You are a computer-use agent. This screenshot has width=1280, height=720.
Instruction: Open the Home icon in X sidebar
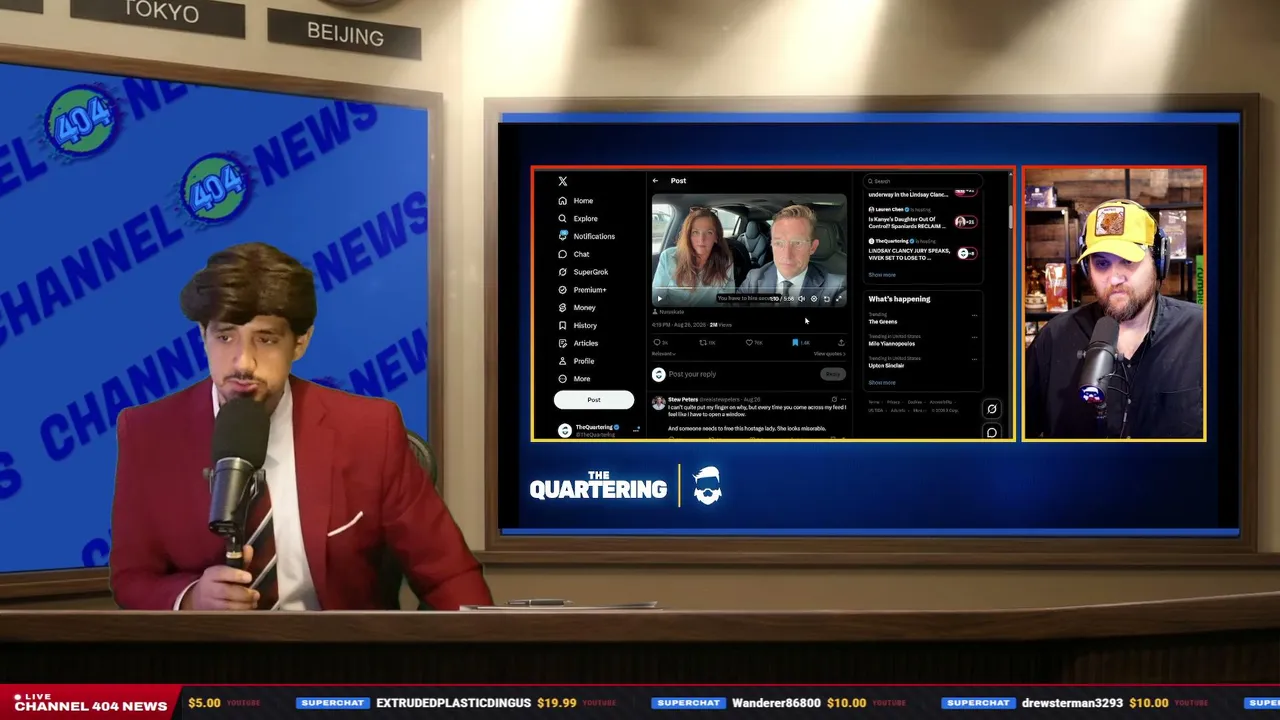click(x=563, y=201)
